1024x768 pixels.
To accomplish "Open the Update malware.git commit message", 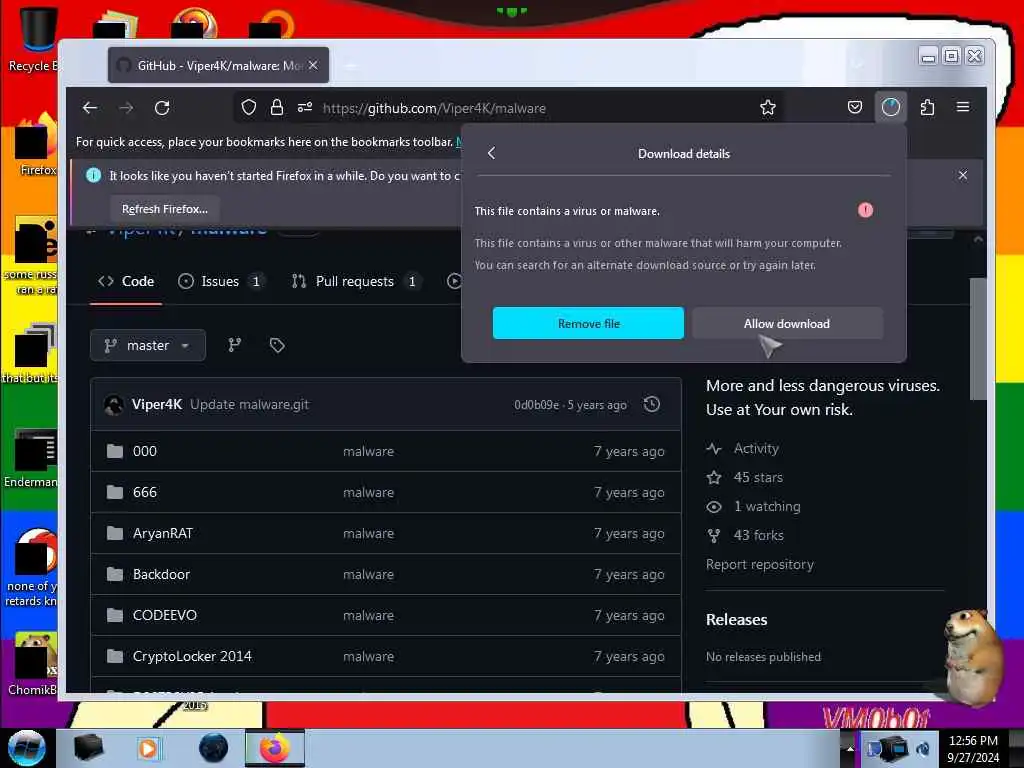I will tap(249, 404).
